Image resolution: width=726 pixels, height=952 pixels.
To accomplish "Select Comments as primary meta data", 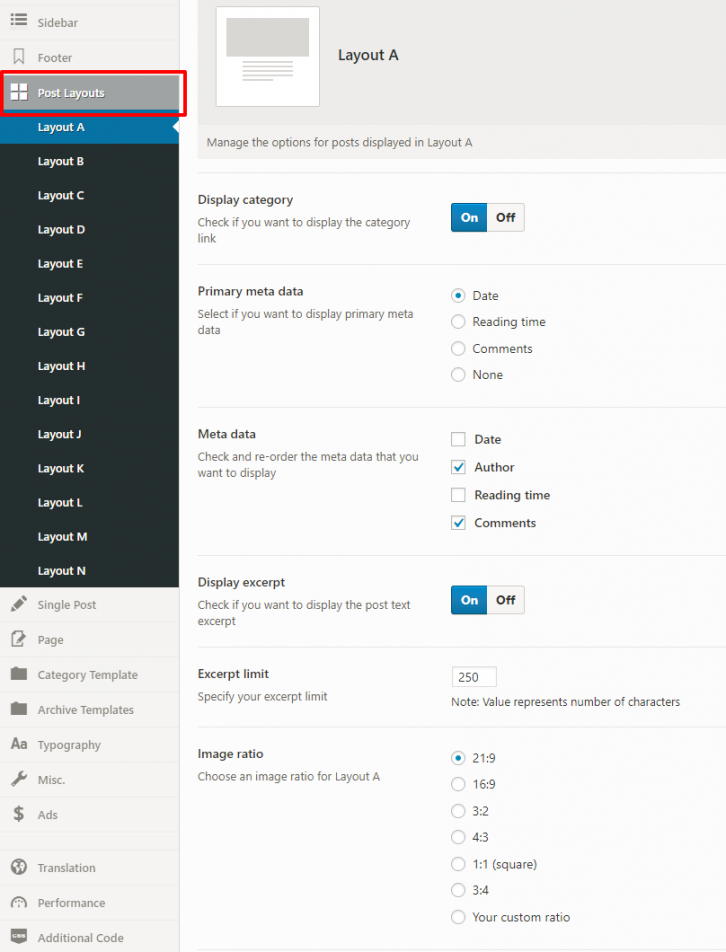I will 458,349.
